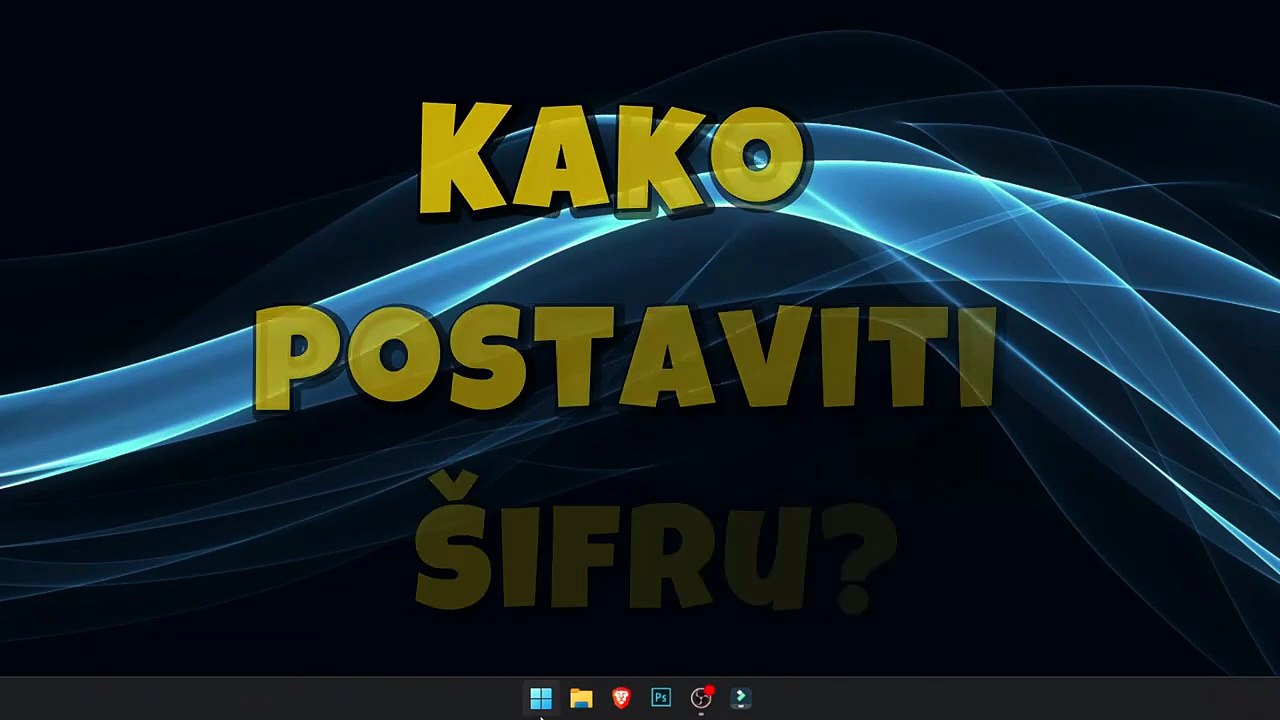Switch to OBS Studio in the taskbar
This screenshot has width=1280, height=720.
point(701,698)
